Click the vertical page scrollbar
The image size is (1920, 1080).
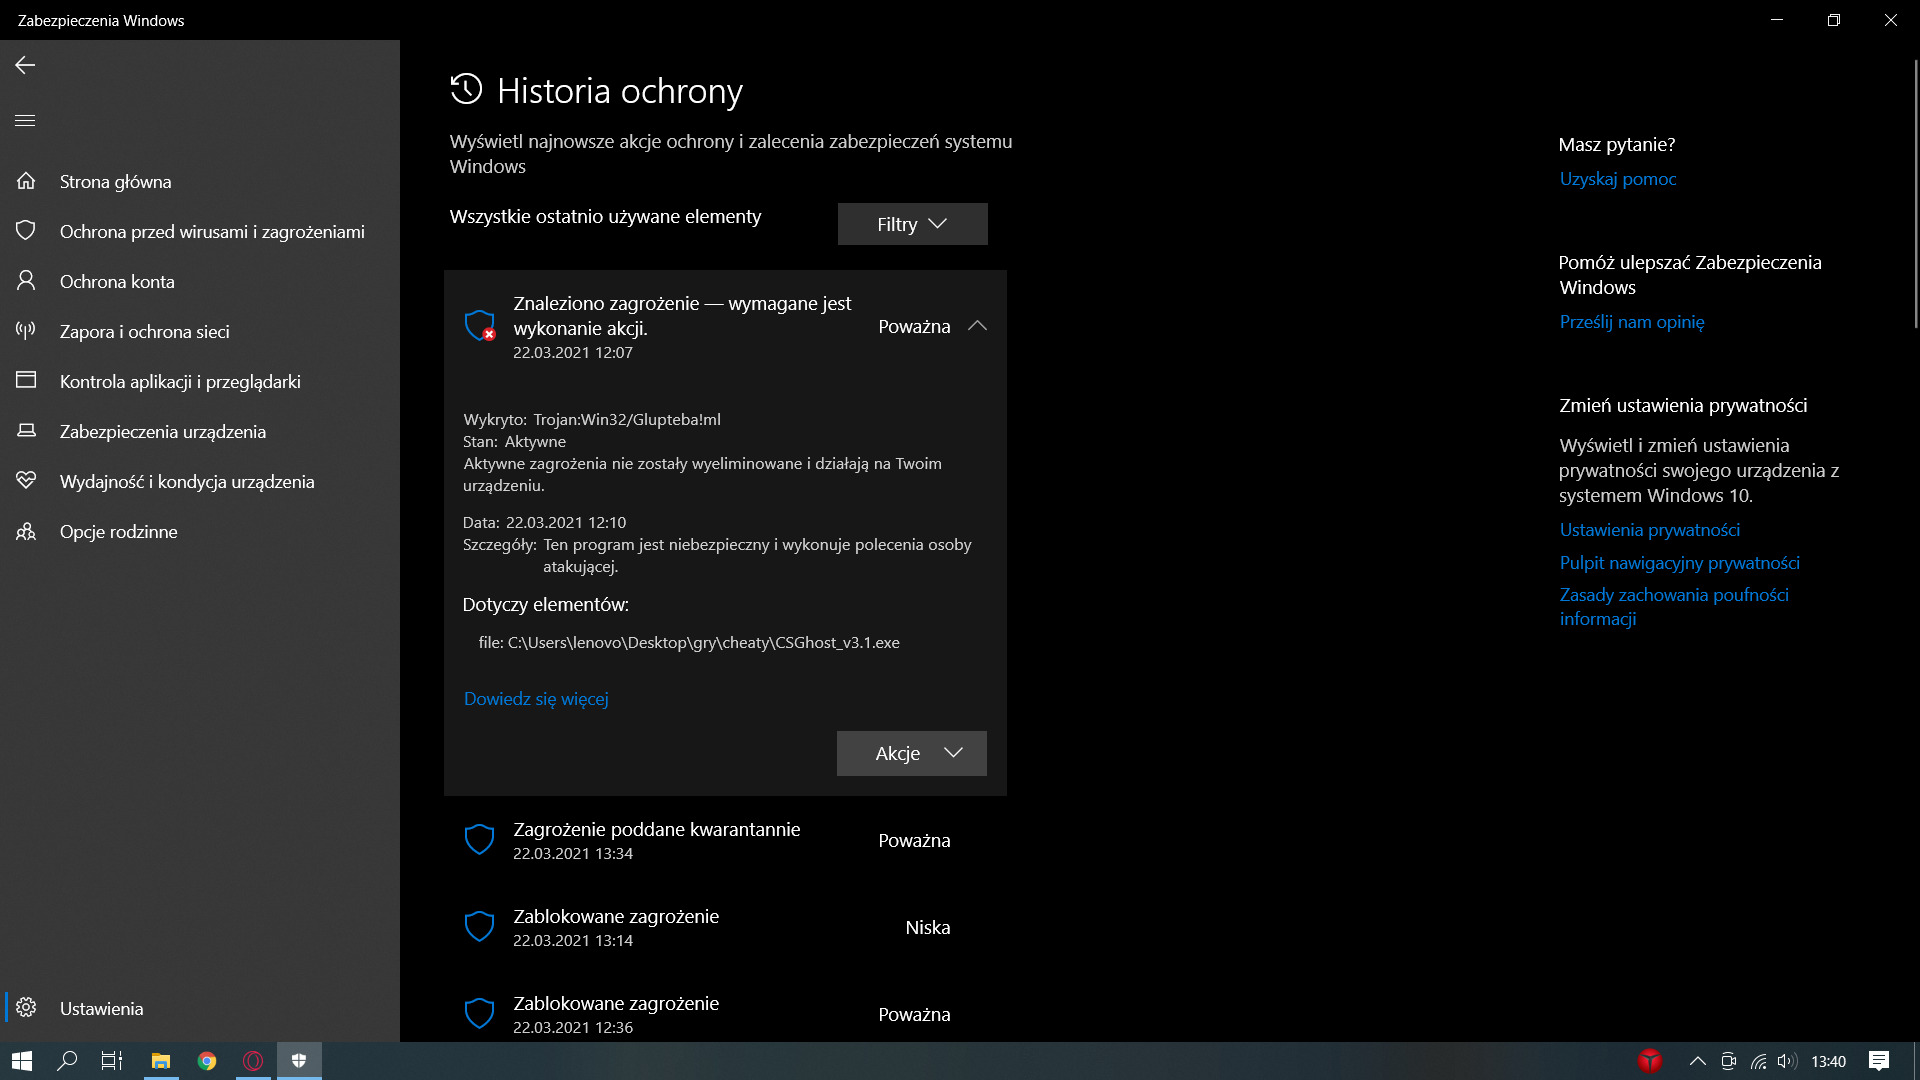(x=1915, y=195)
